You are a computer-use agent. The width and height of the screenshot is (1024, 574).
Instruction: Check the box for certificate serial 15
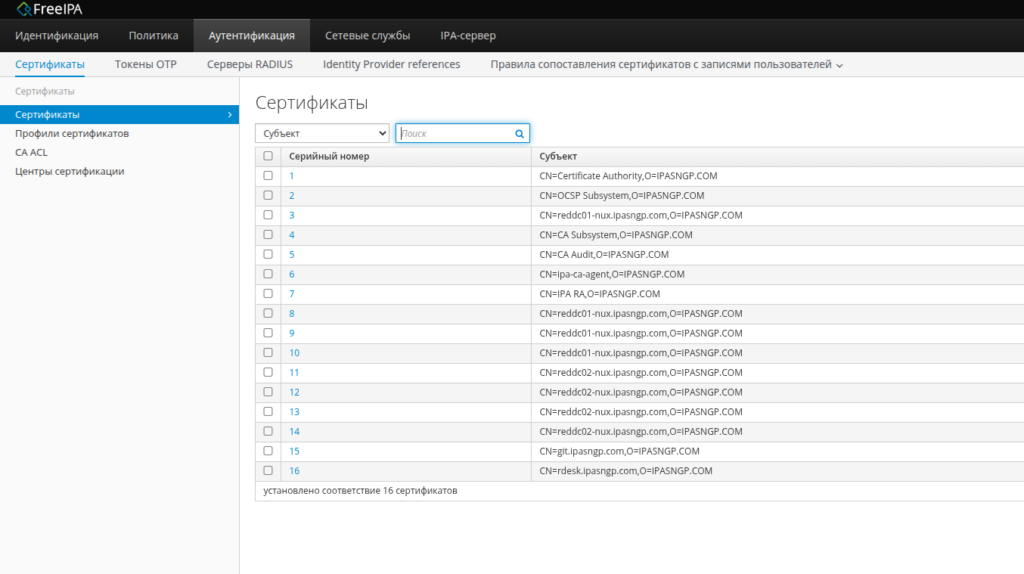pos(268,451)
